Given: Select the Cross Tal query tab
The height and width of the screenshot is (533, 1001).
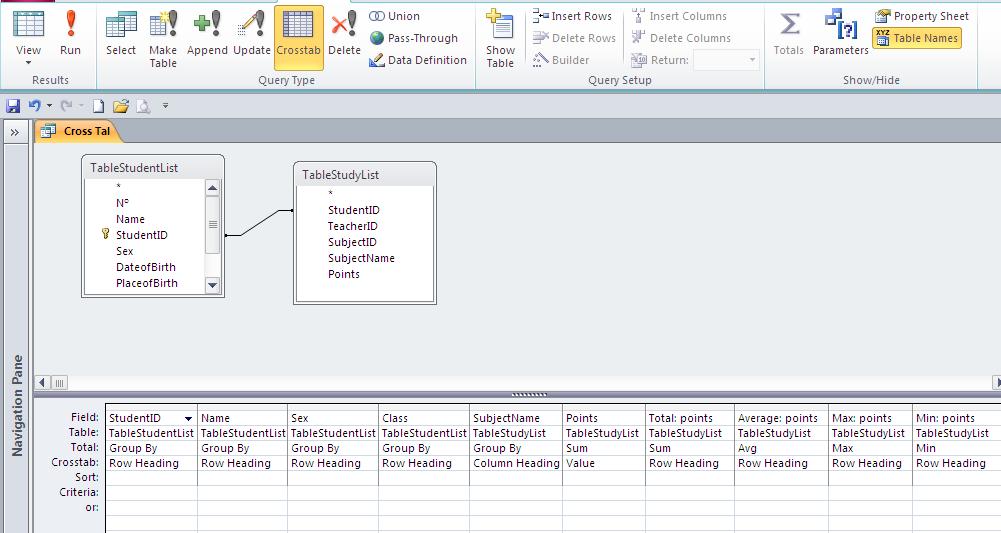Looking at the screenshot, I should 77,131.
